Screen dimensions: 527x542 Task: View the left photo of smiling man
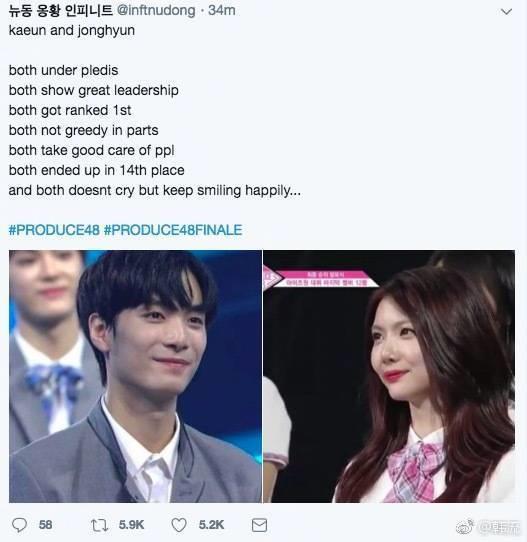click(135, 376)
